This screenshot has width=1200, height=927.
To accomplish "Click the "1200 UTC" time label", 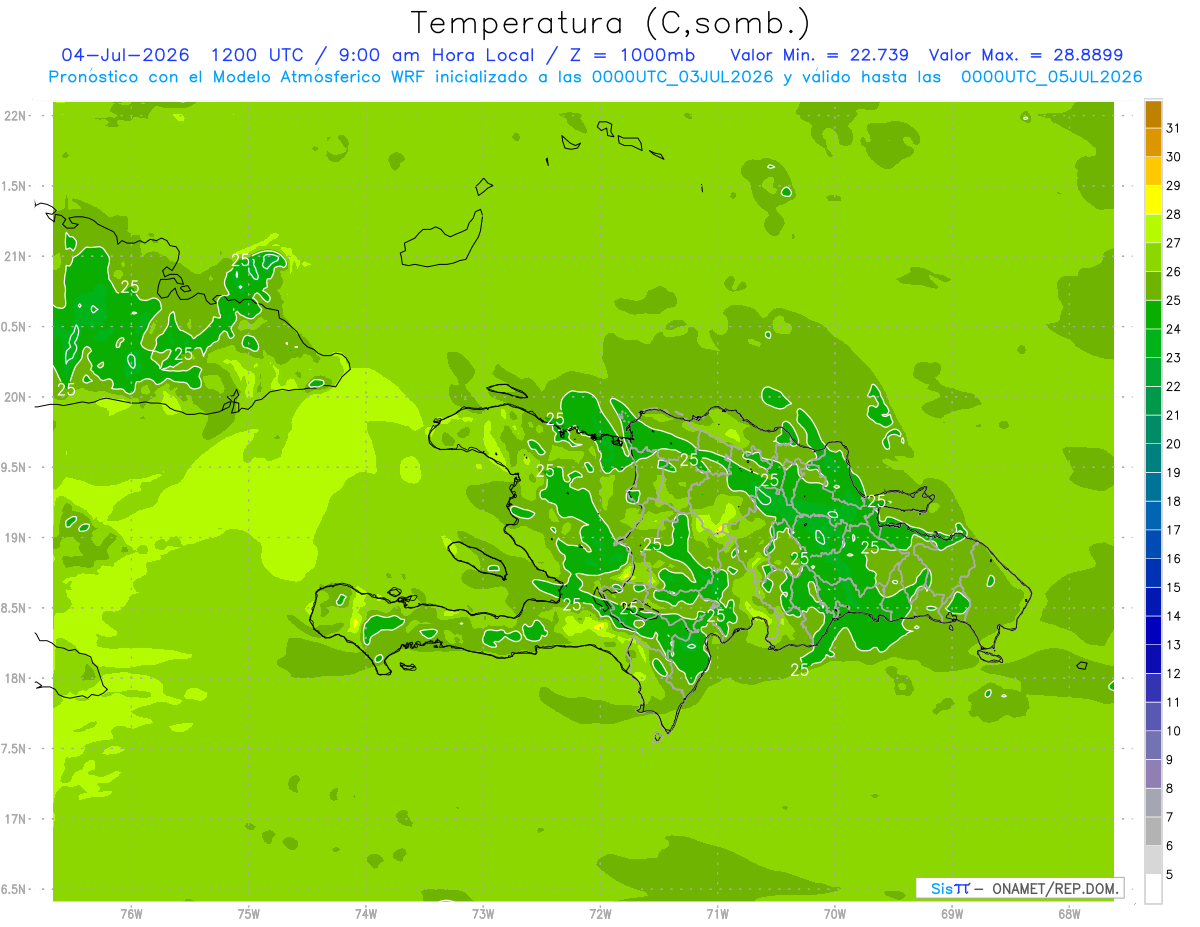I will tap(256, 54).
